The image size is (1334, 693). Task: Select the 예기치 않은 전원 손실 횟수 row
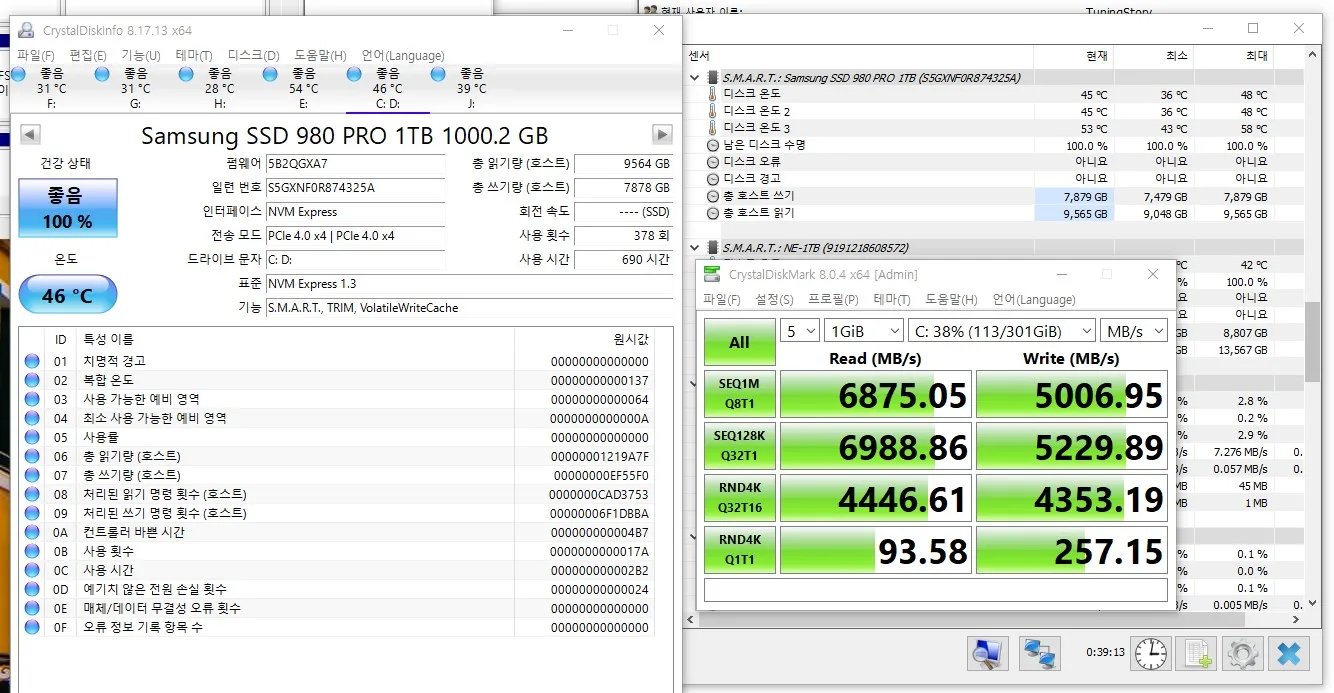coord(336,589)
